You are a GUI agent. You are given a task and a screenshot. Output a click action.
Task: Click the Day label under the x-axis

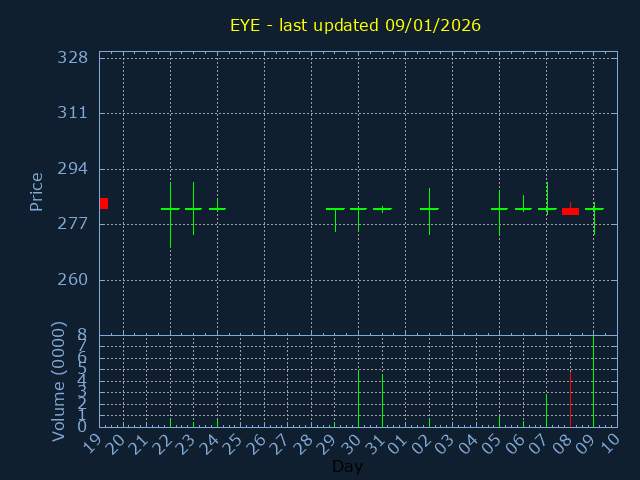347,466
